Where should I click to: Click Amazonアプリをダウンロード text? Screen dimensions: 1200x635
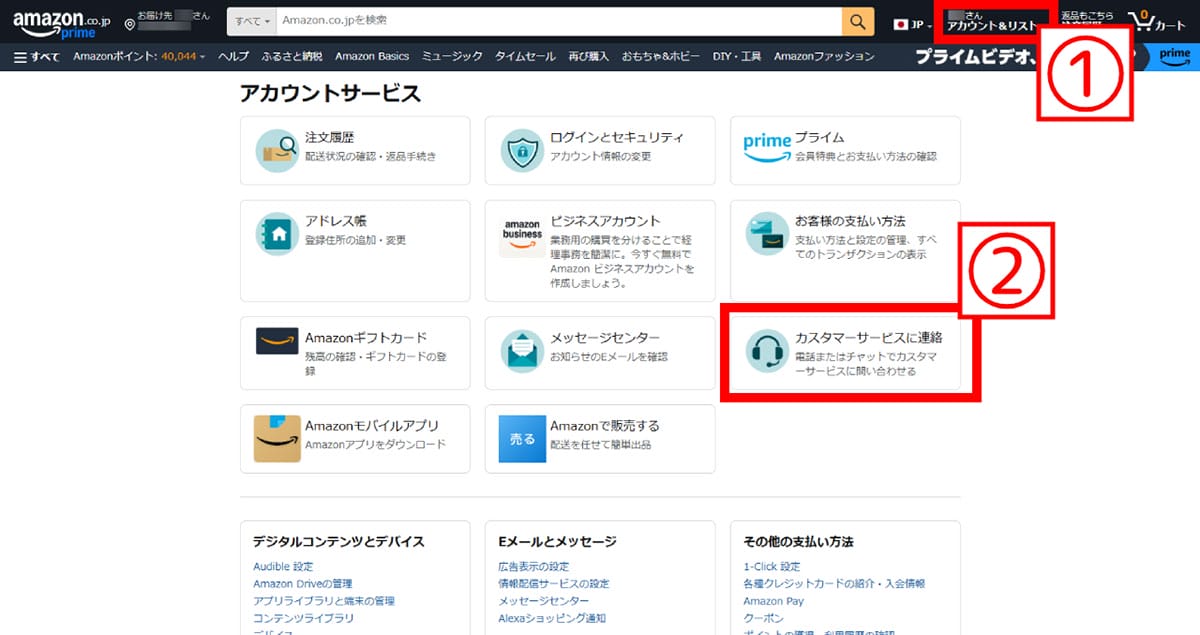click(375, 445)
